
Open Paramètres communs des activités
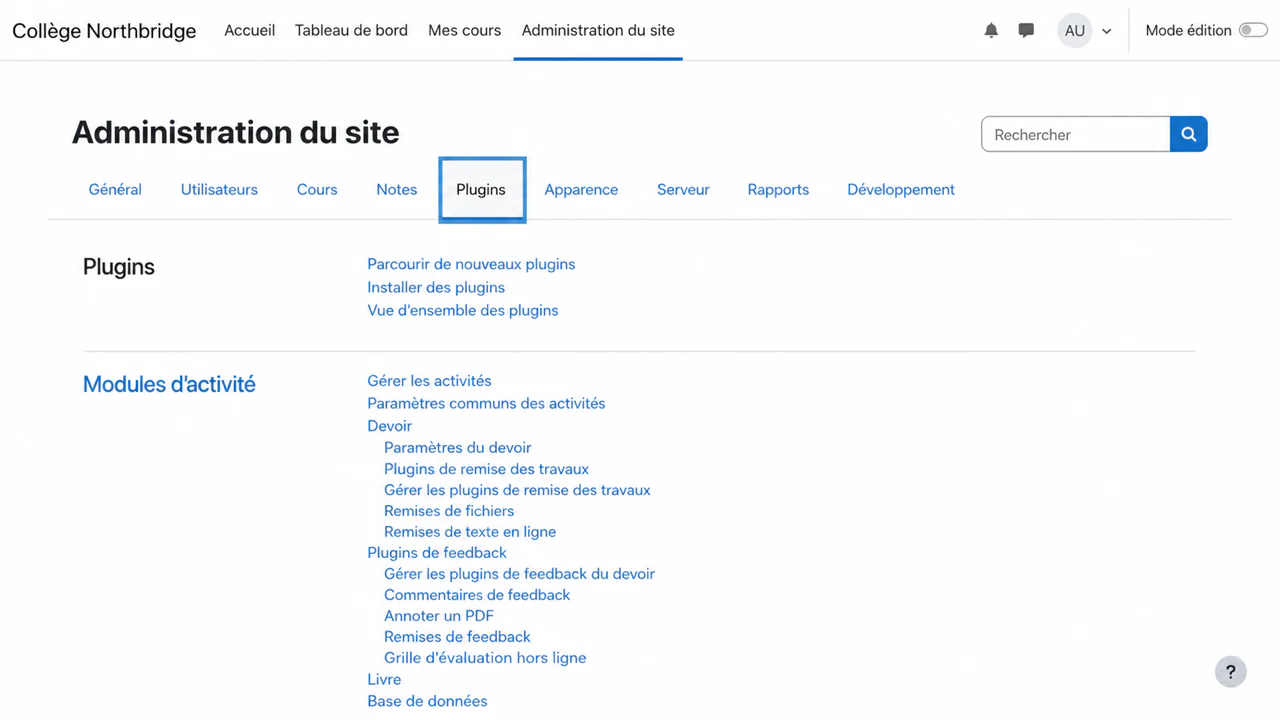[486, 403]
